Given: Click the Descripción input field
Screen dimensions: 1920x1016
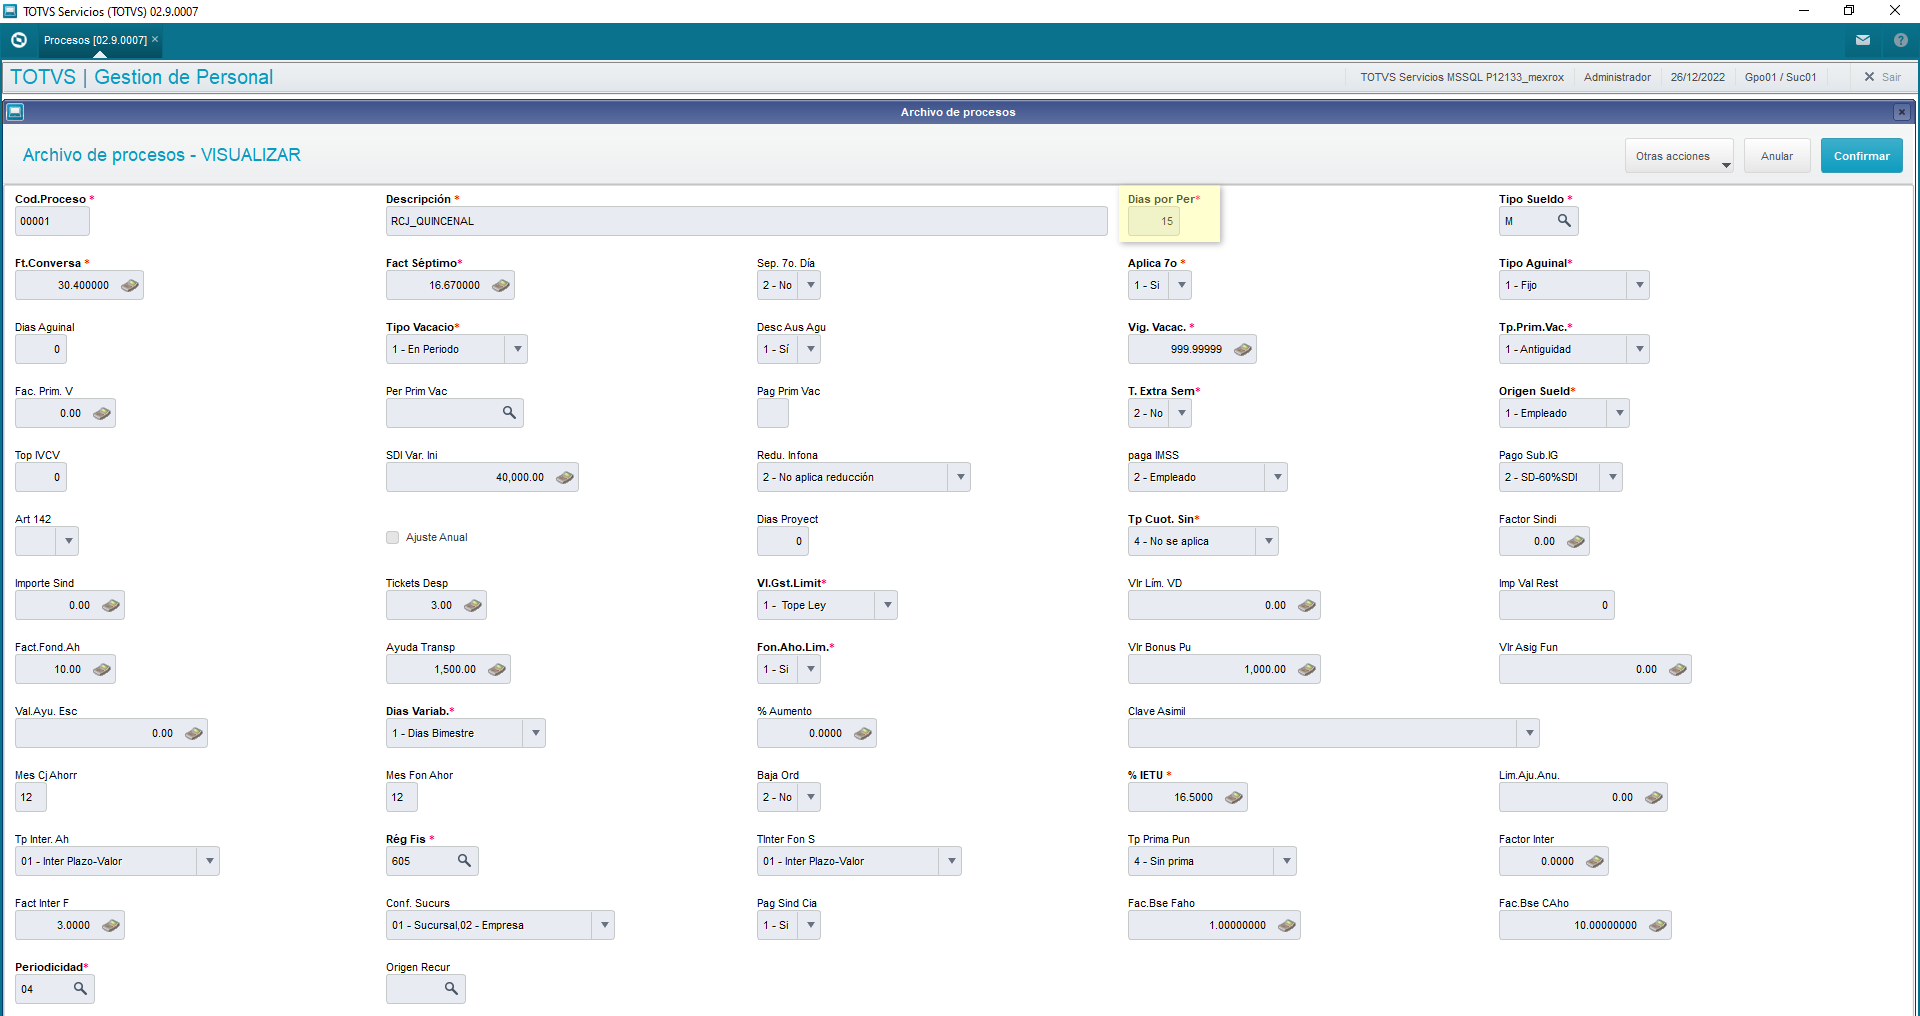Looking at the screenshot, I should point(746,221).
